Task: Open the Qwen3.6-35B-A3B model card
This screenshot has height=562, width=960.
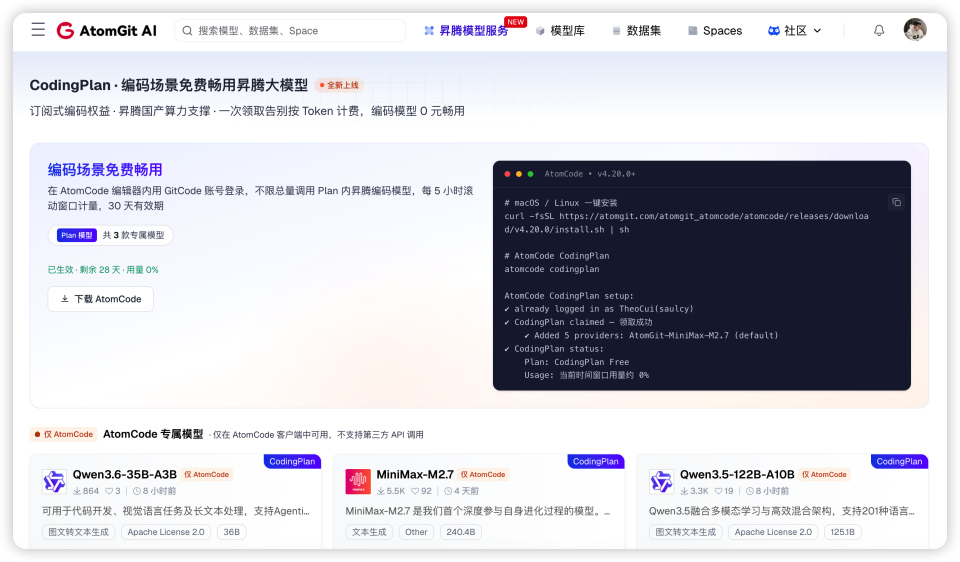Action: (176, 501)
